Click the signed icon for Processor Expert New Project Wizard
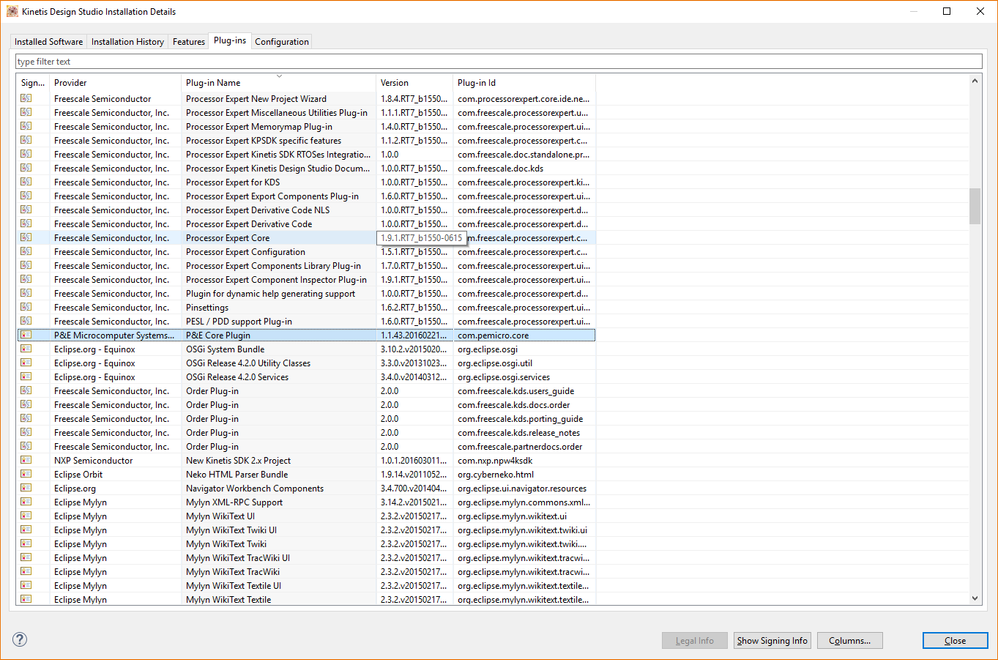The height and width of the screenshot is (660, 998). point(26,98)
